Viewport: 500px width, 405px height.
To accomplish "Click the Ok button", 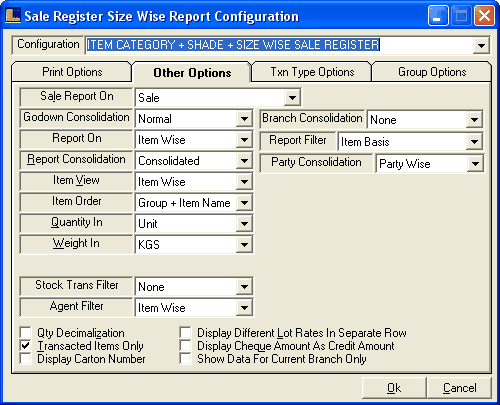I will click(x=394, y=388).
